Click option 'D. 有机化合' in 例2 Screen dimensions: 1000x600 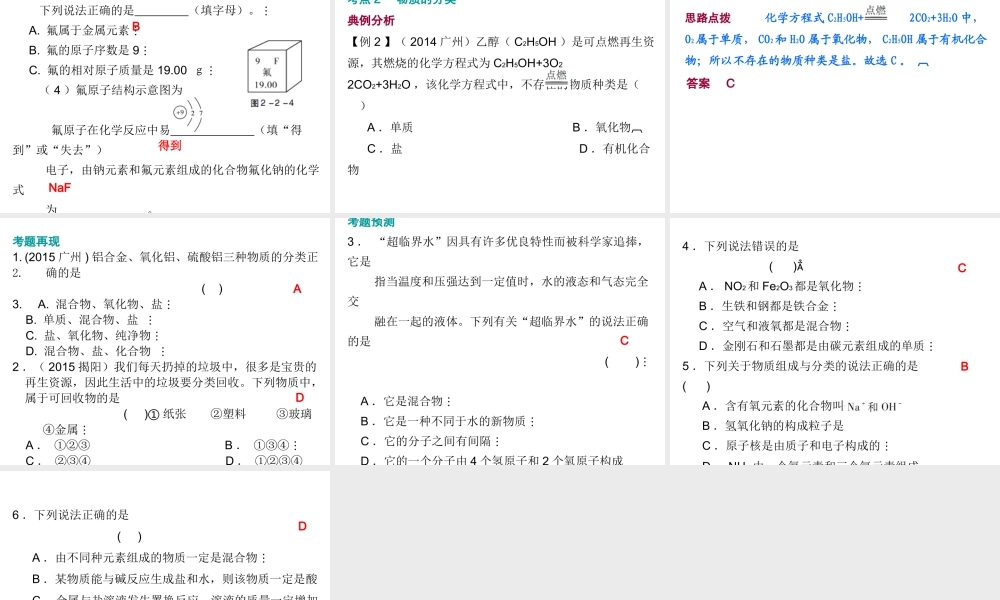click(615, 149)
